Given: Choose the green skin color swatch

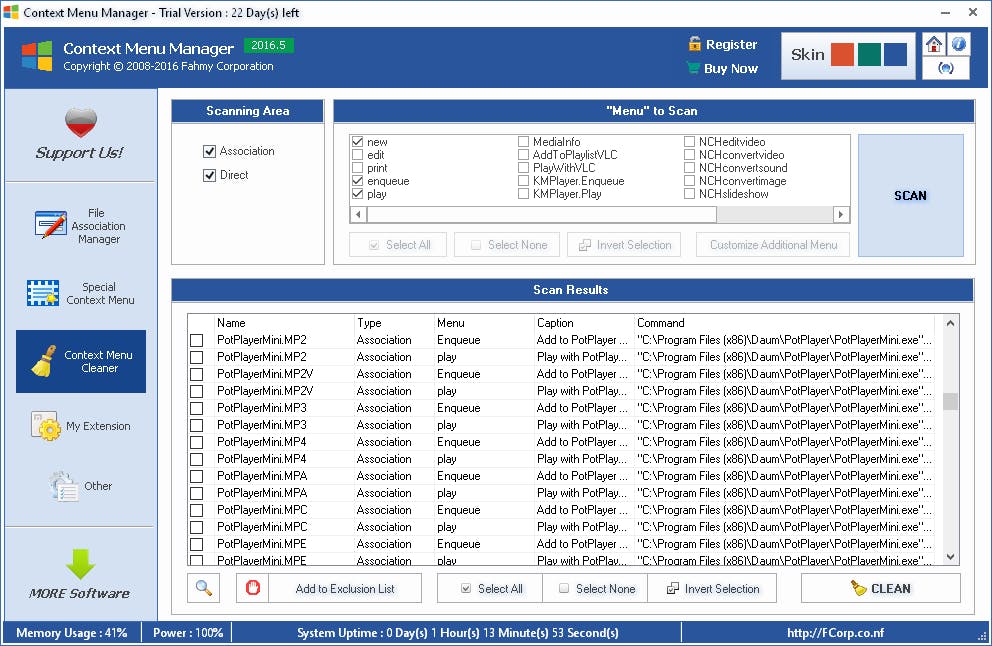Looking at the screenshot, I should [x=869, y=55].
